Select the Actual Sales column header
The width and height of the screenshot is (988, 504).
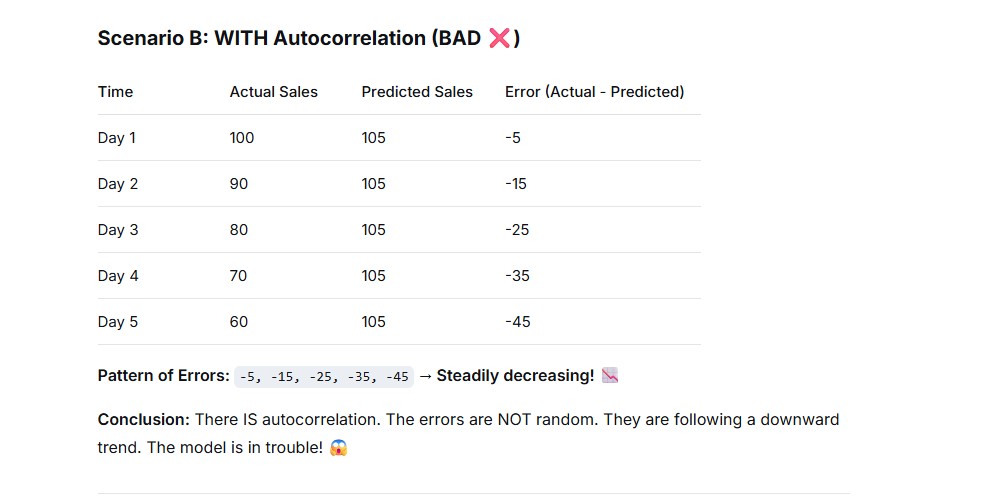273,92
